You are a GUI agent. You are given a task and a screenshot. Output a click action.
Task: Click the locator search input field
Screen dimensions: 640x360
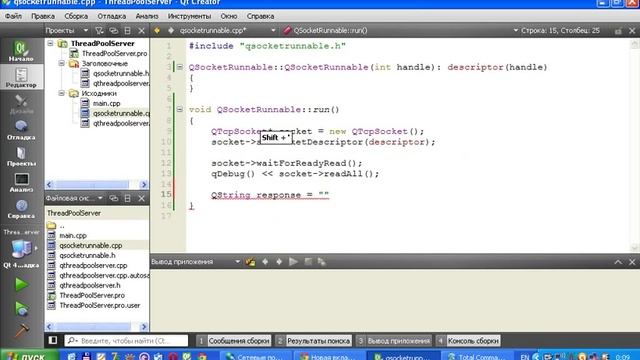click(126, 340)
